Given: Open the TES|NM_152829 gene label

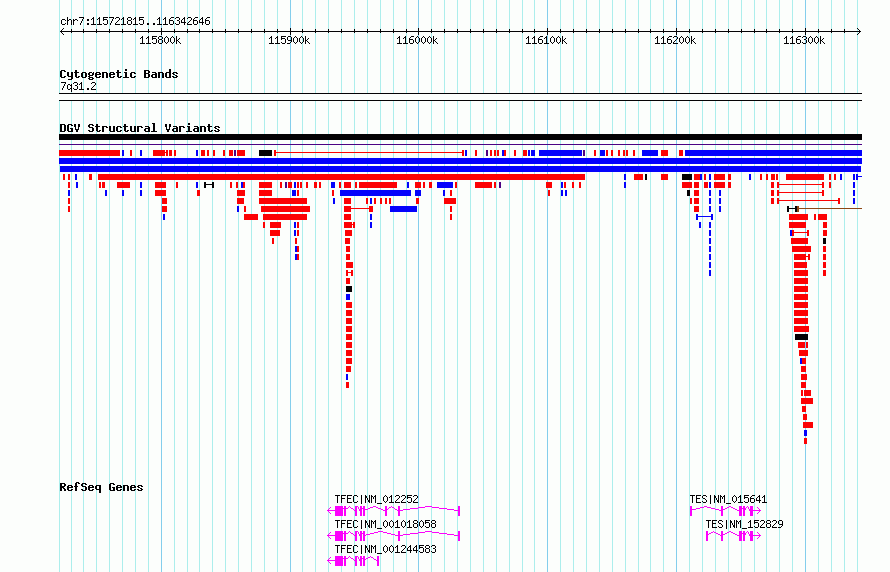Looking at the screenshot, I should 744,524.
